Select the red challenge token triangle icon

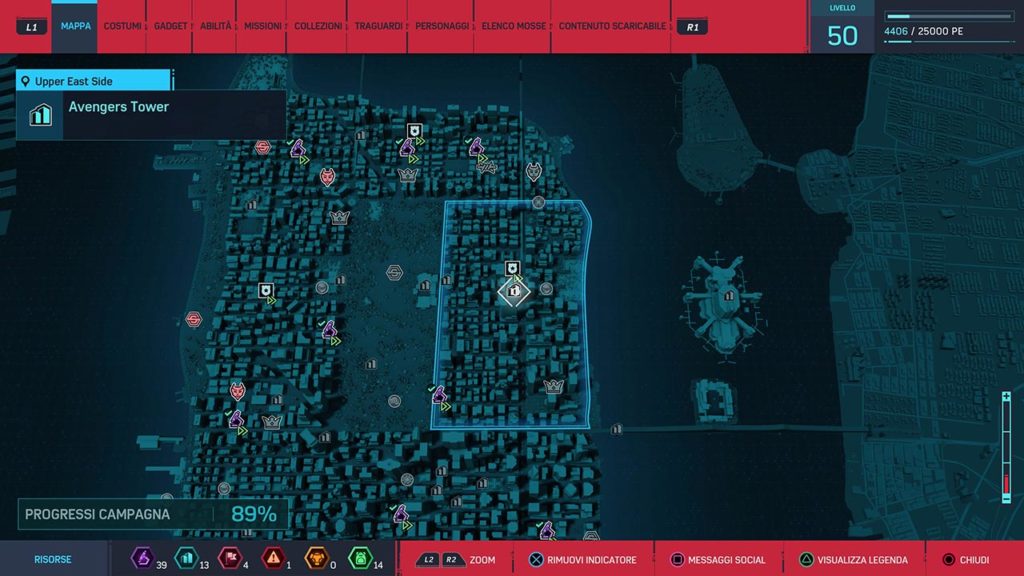tap(272, 559)
